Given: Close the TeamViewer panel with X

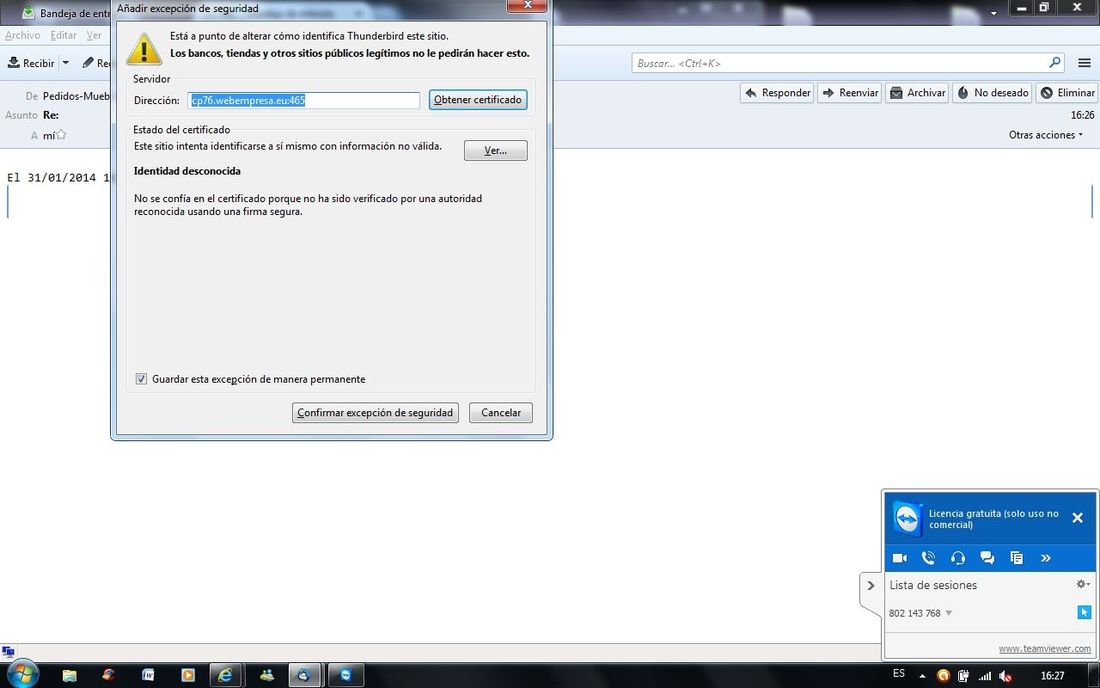Looking at the screenshot, I should point(1078,518).
